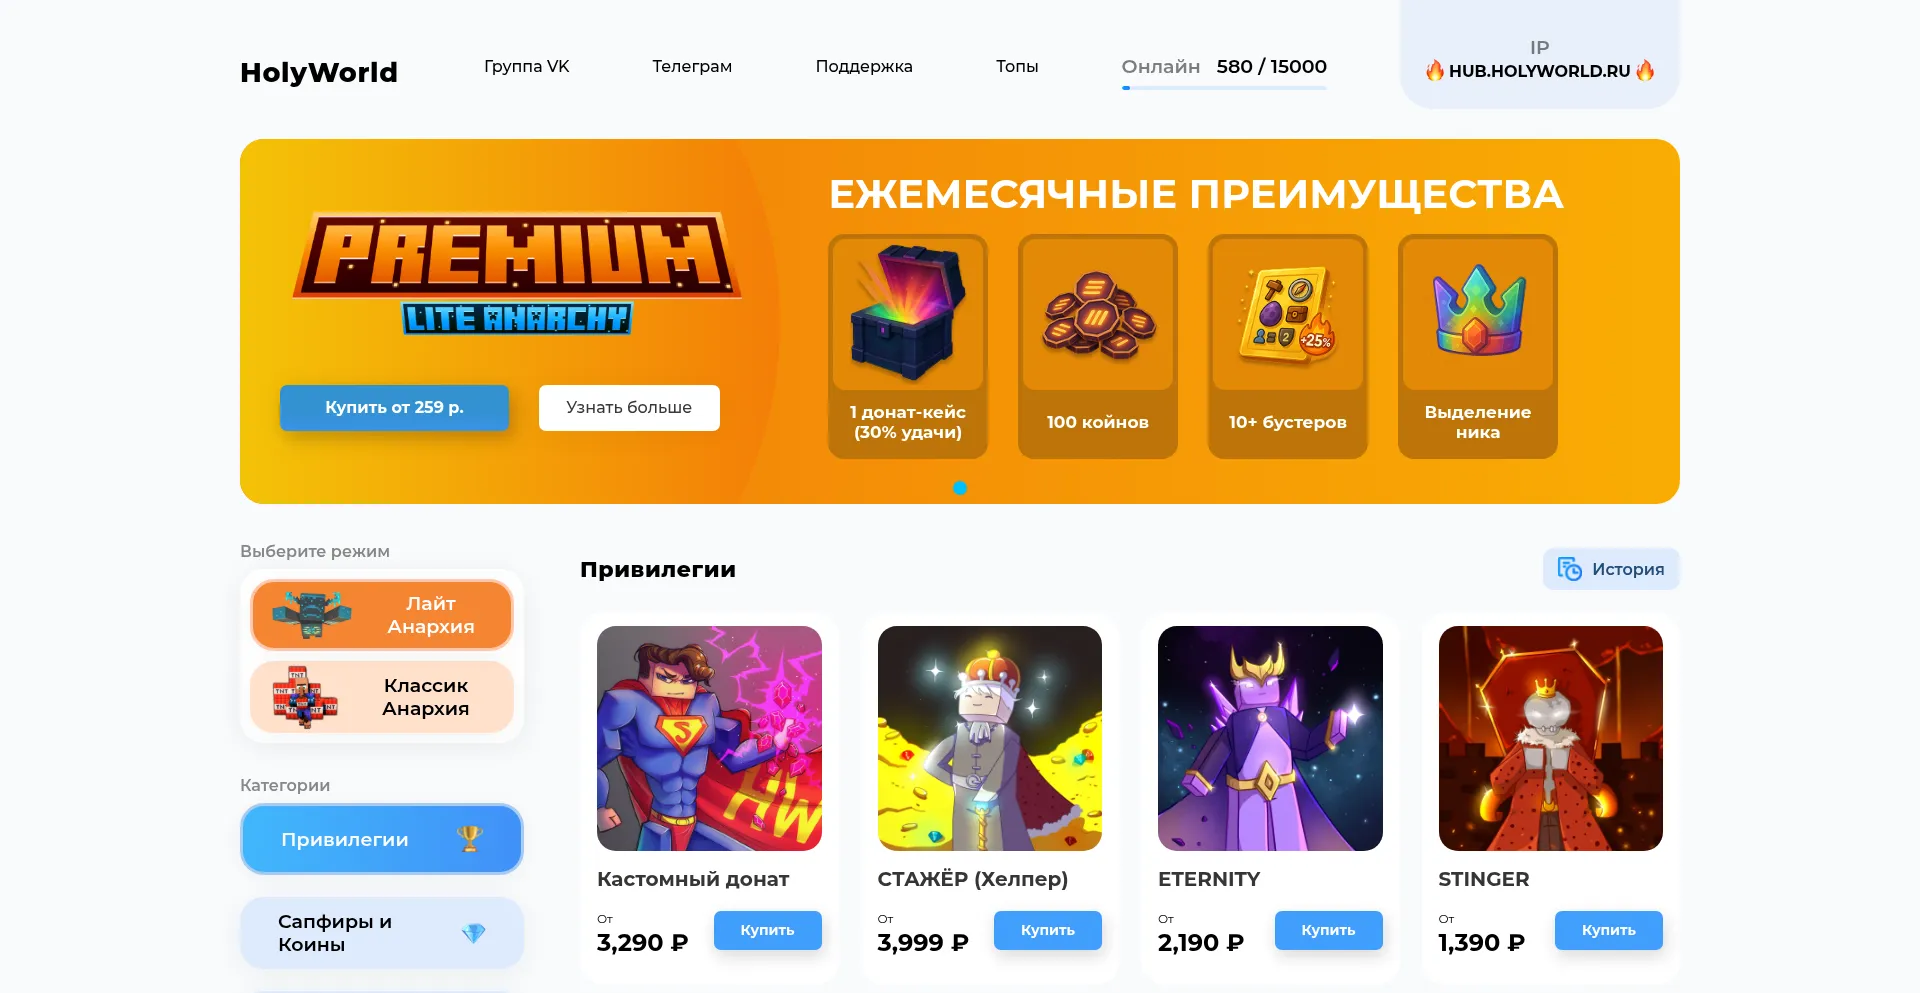This screenshot has height=993, width=1920.
Task: Click the donate-case chest icon
Action: pos(908,313)
